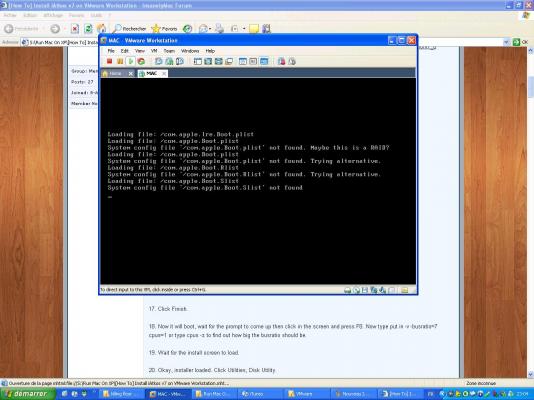Image resolution: width=534 pixels, height=400 pixels.
Task: Take a snapshot of the virtual machine
Action: (x=159, y=61)
